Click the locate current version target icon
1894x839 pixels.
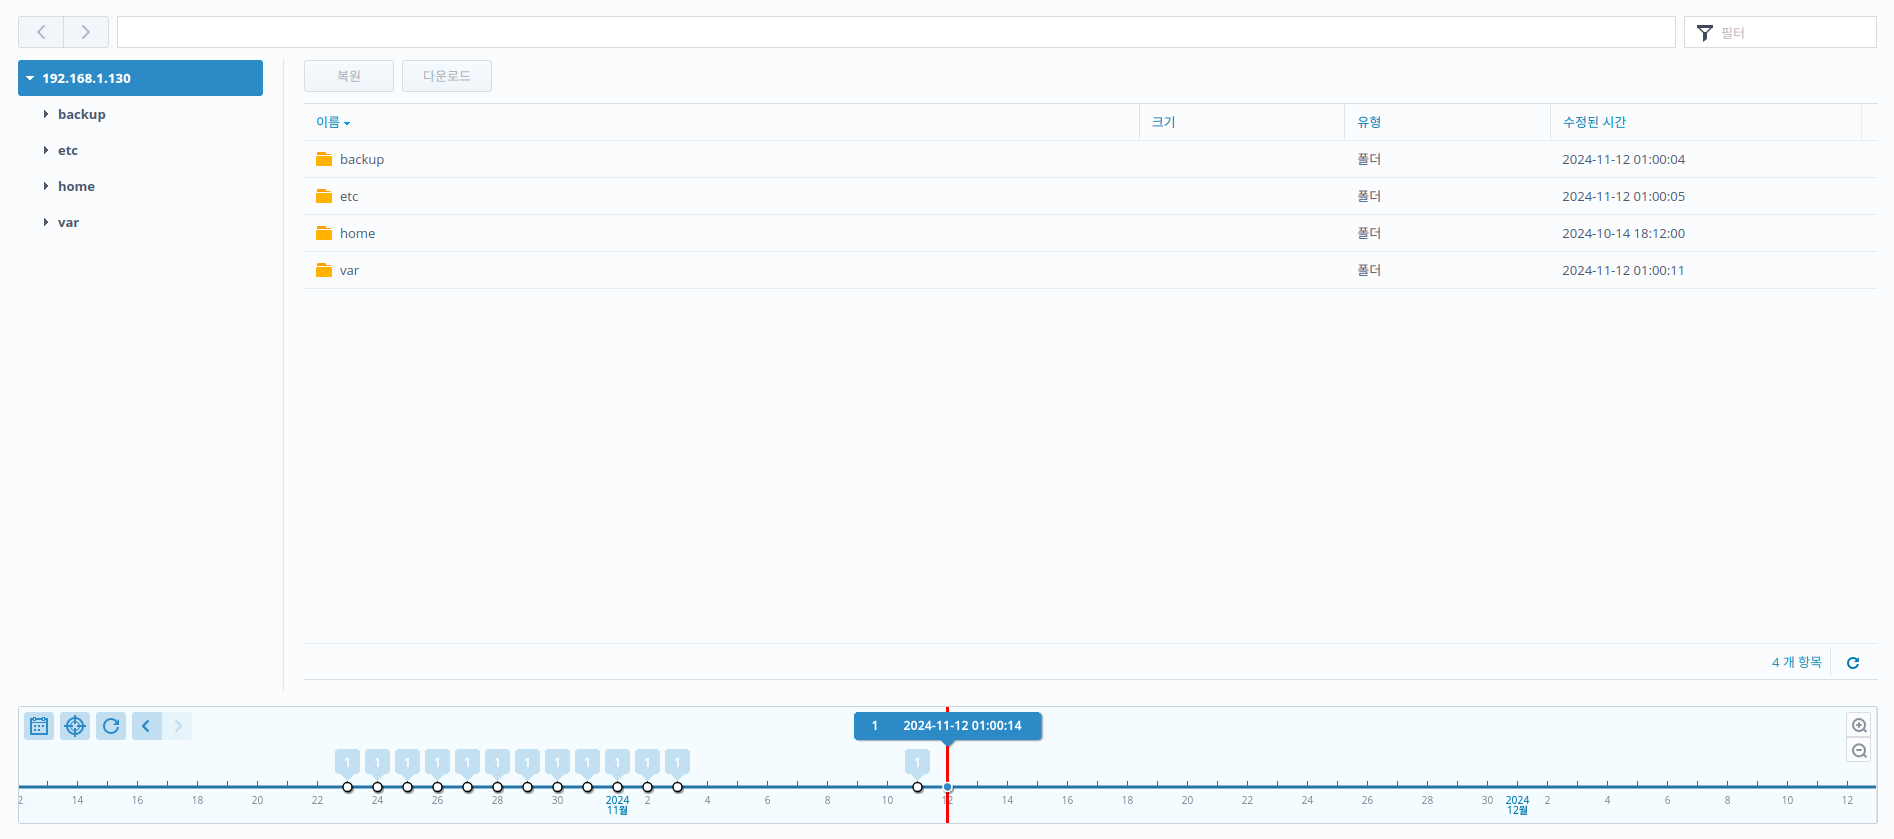(75, 726)
